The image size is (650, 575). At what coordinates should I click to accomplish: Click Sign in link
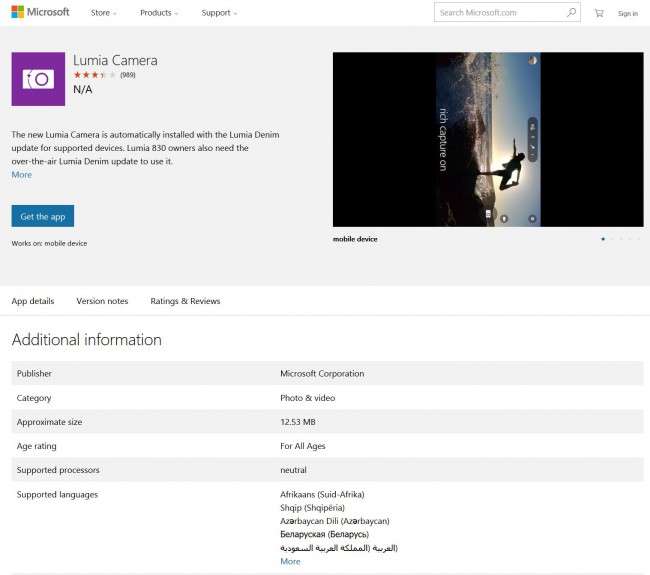pyautogui.click(x=627, y=13)
